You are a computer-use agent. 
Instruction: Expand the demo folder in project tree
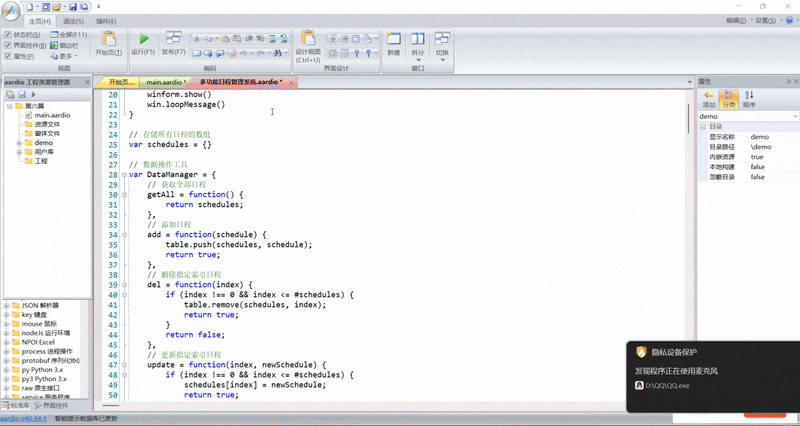click(19, 142)
